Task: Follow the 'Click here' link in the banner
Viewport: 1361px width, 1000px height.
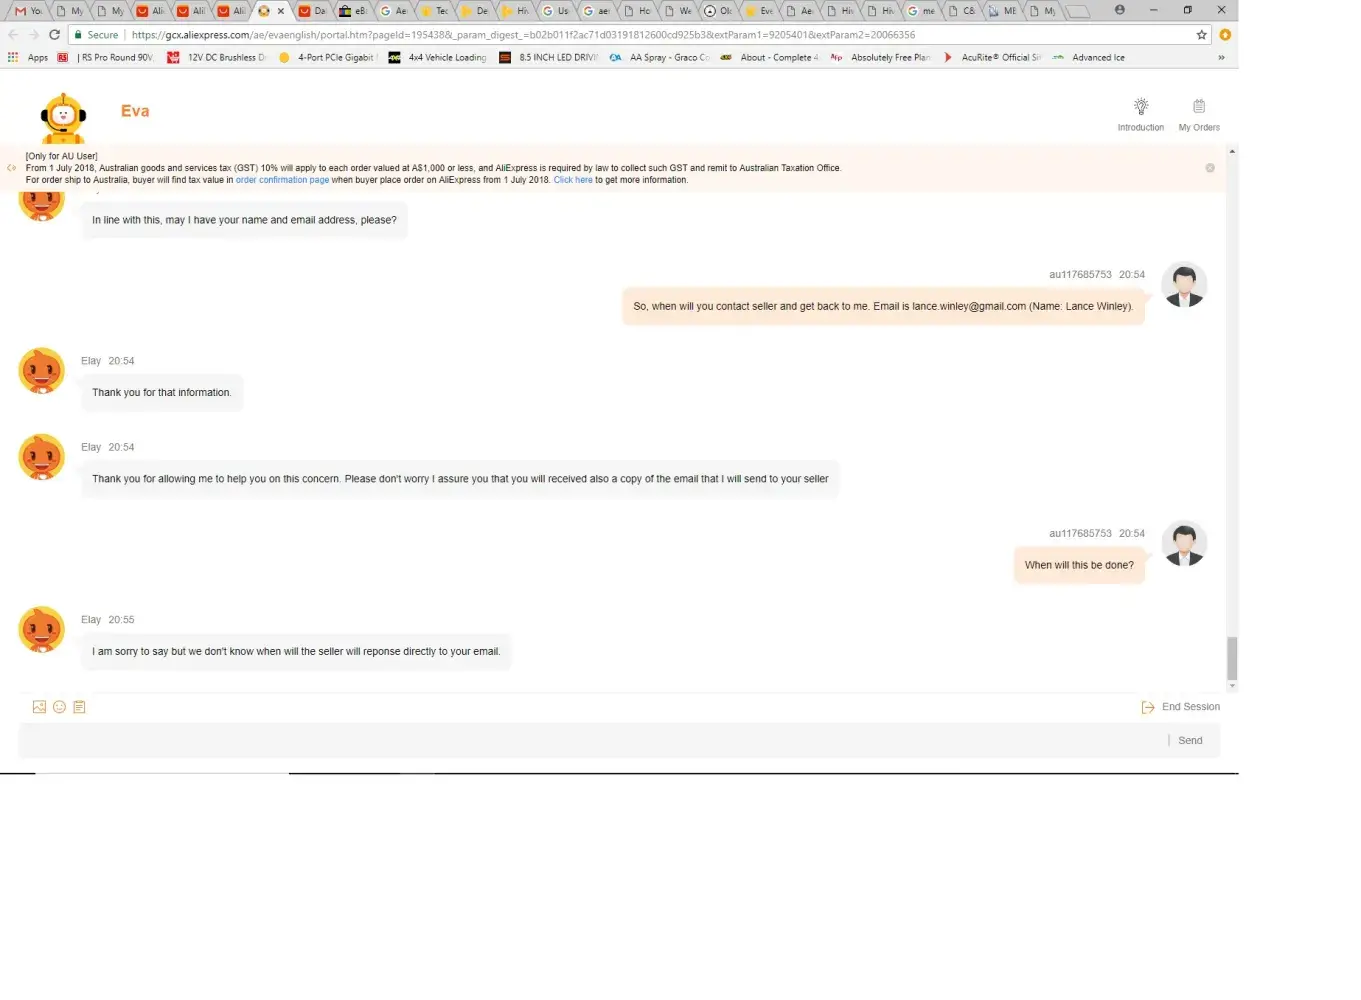Action: point(573,180)
